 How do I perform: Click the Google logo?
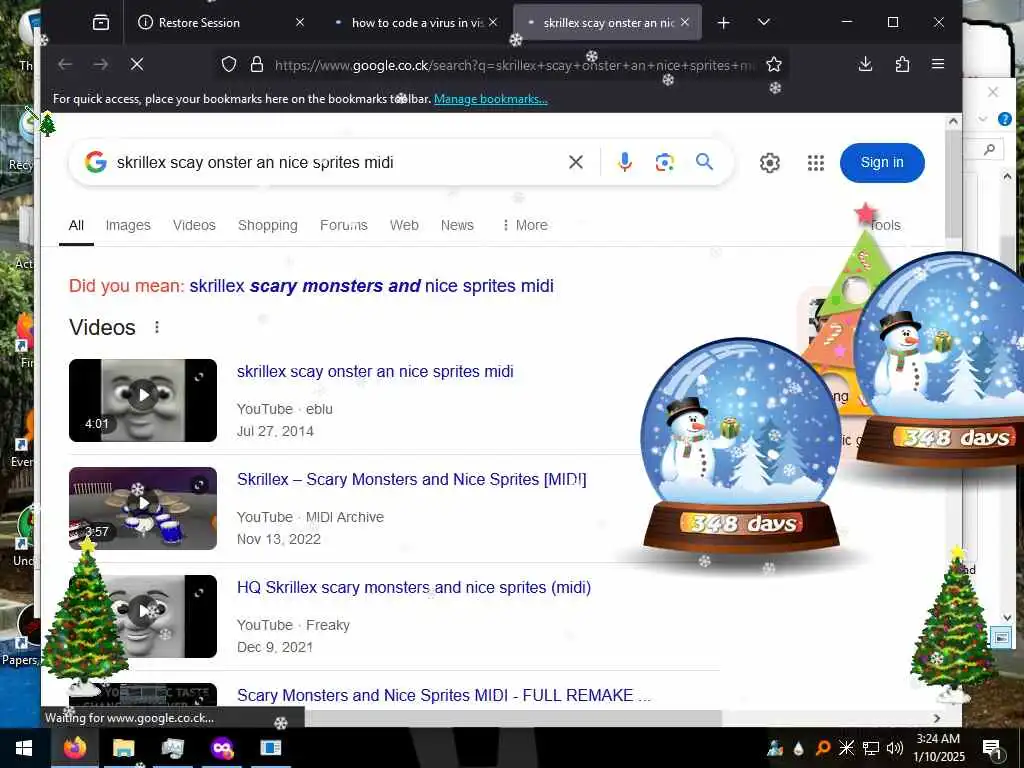point(95,162)
